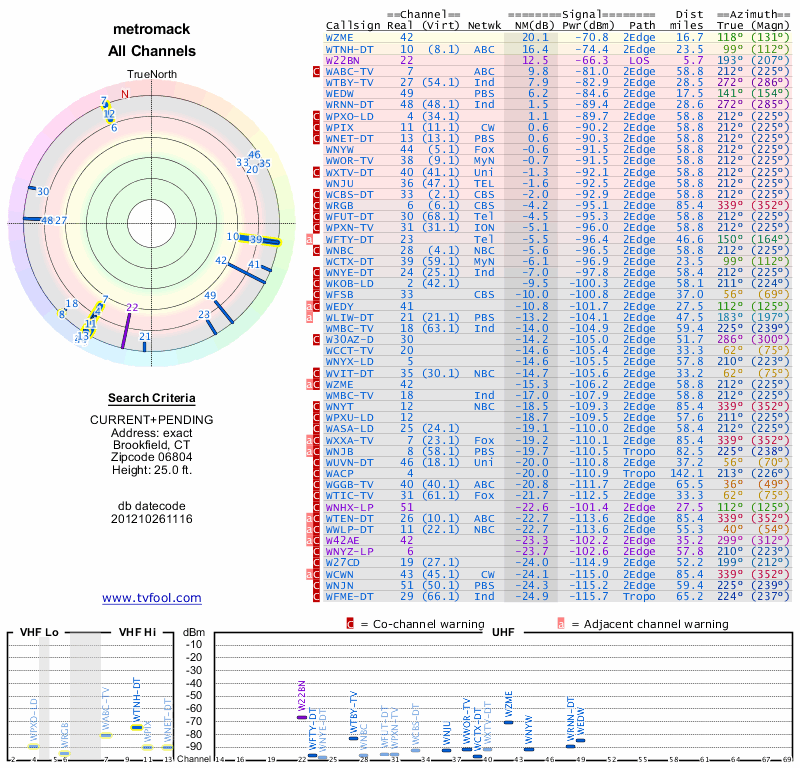Viewport: 800px width, 768px height.
Task: Click the Search Criteria heading
Action: tap(151, 398)
